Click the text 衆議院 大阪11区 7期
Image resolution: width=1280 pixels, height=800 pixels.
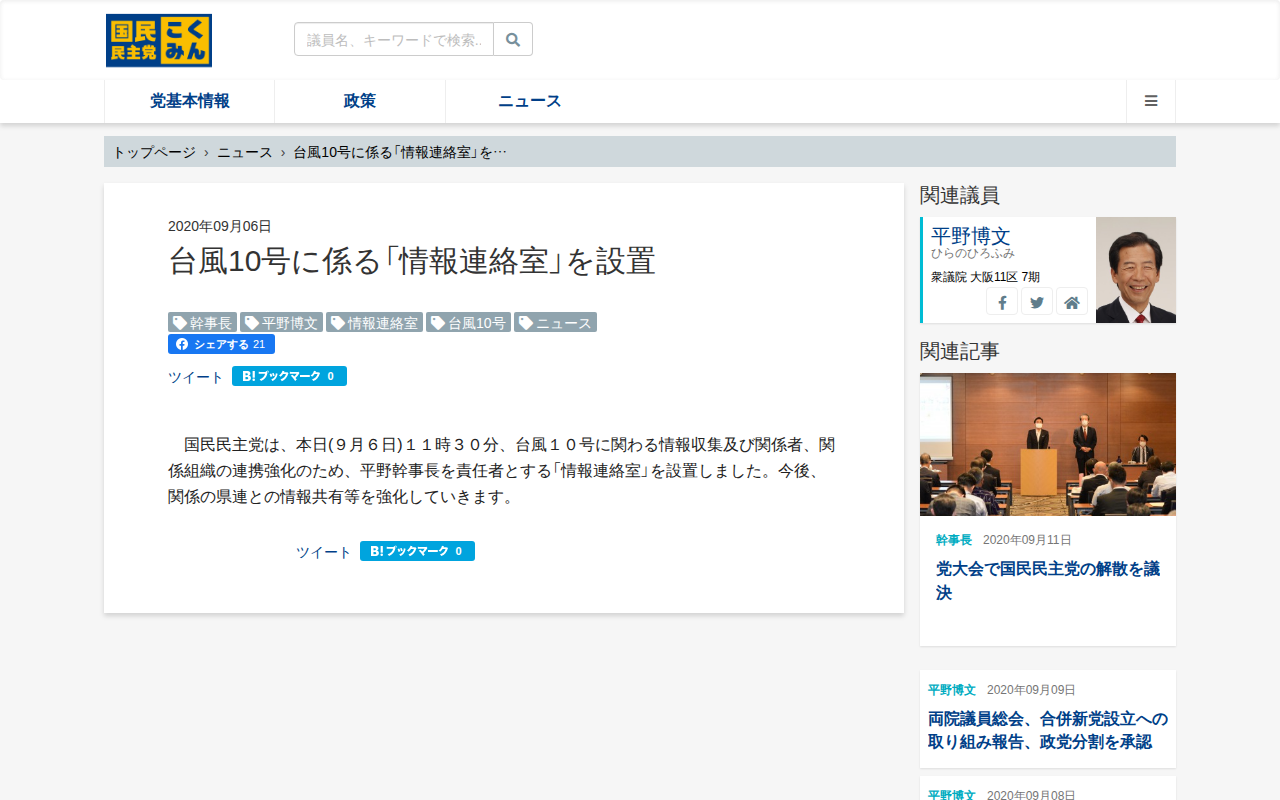985,277
